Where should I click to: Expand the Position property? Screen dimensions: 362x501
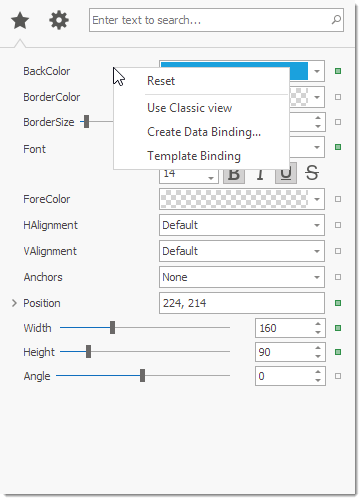pyautogui.click(x=14, y=303)
